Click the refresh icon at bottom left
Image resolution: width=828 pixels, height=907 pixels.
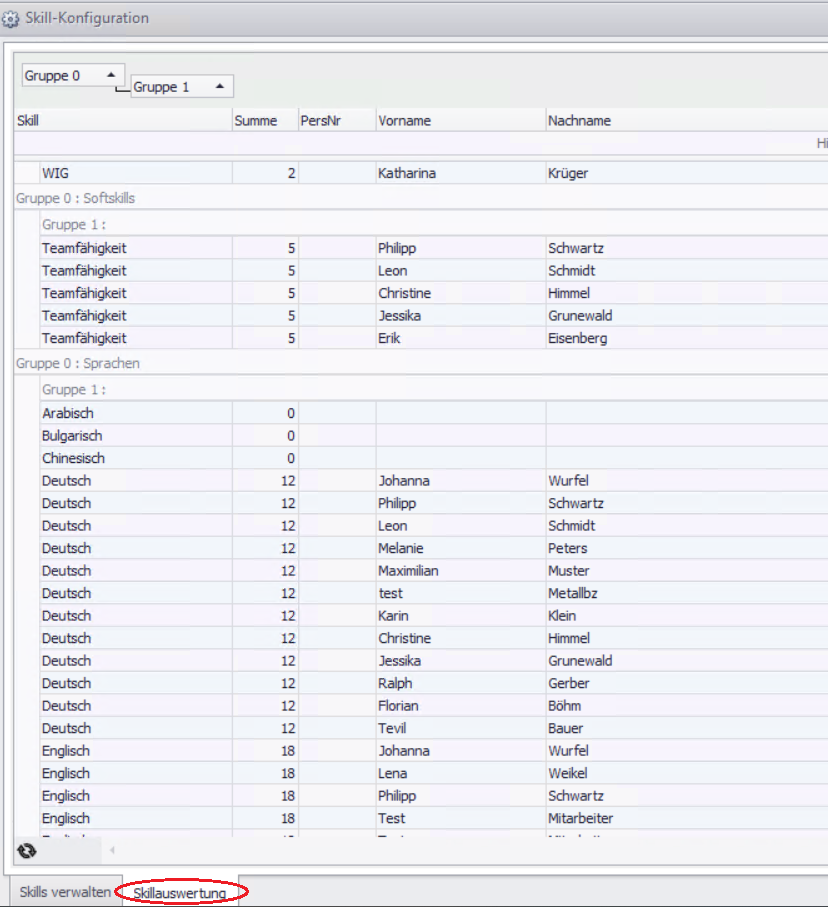27,851
